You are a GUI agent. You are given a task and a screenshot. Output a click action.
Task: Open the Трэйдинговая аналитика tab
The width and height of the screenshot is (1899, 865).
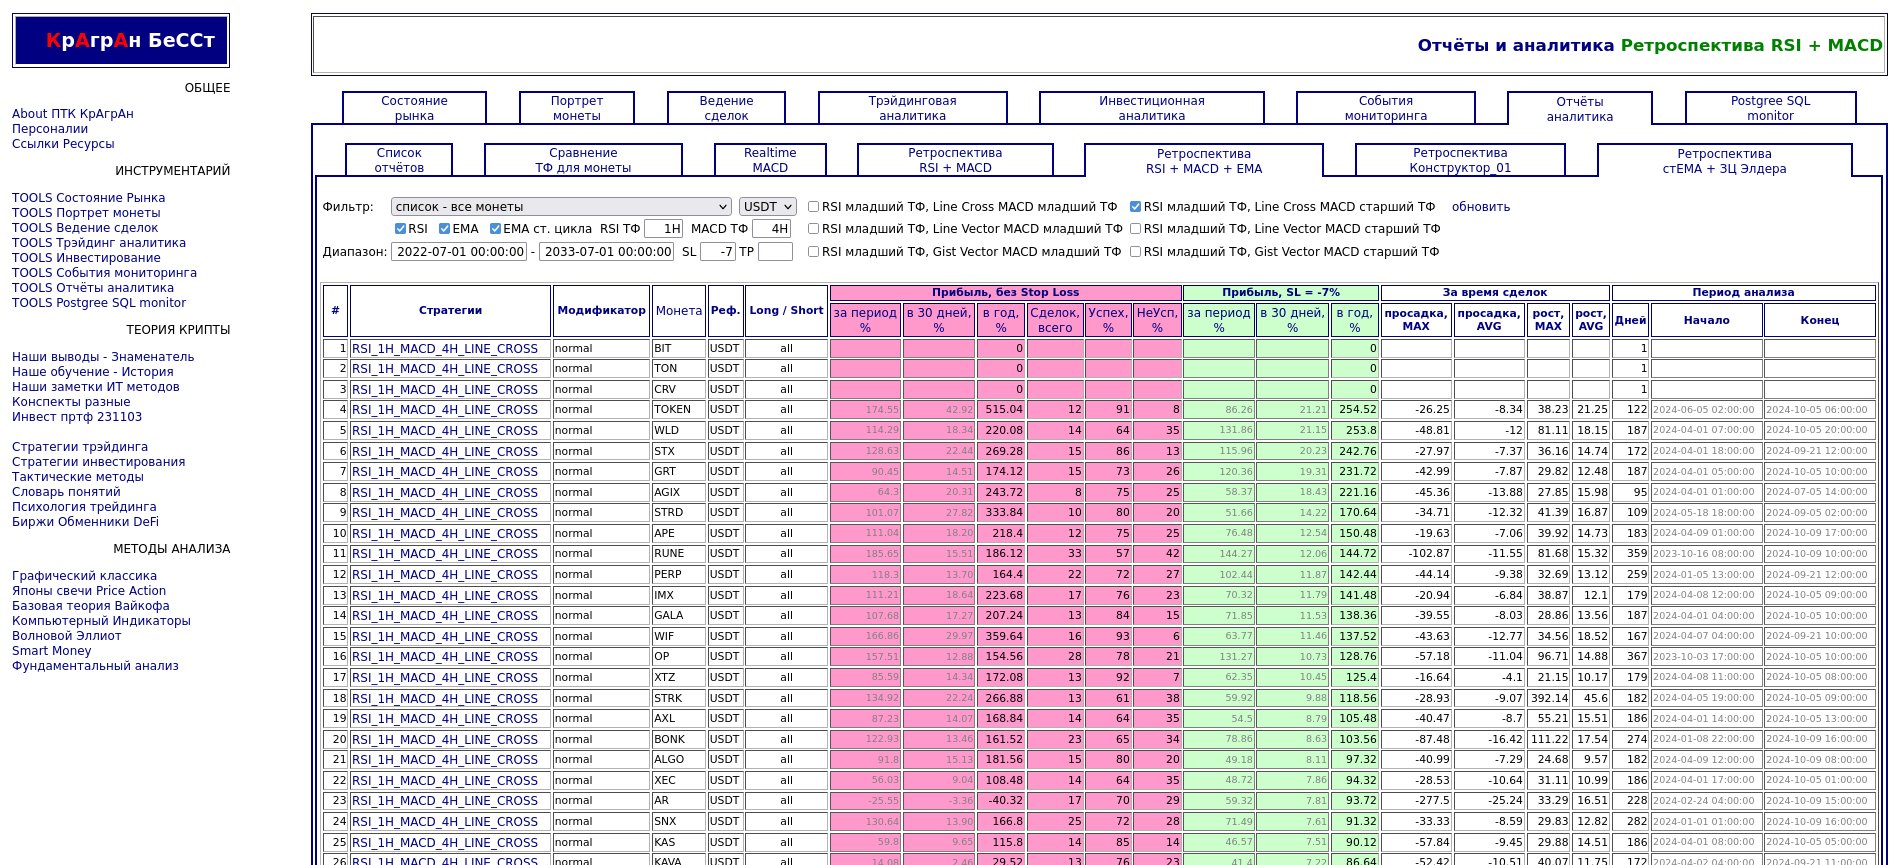[912, 108]
